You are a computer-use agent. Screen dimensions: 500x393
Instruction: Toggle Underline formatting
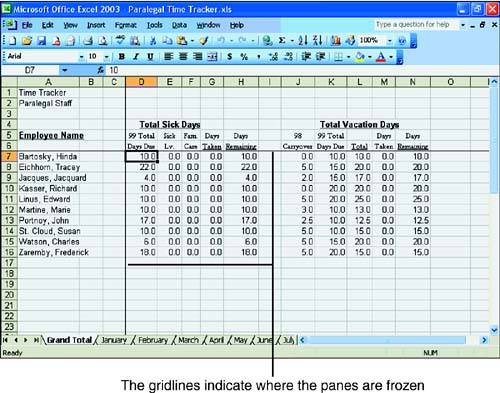tap(150, 57)
